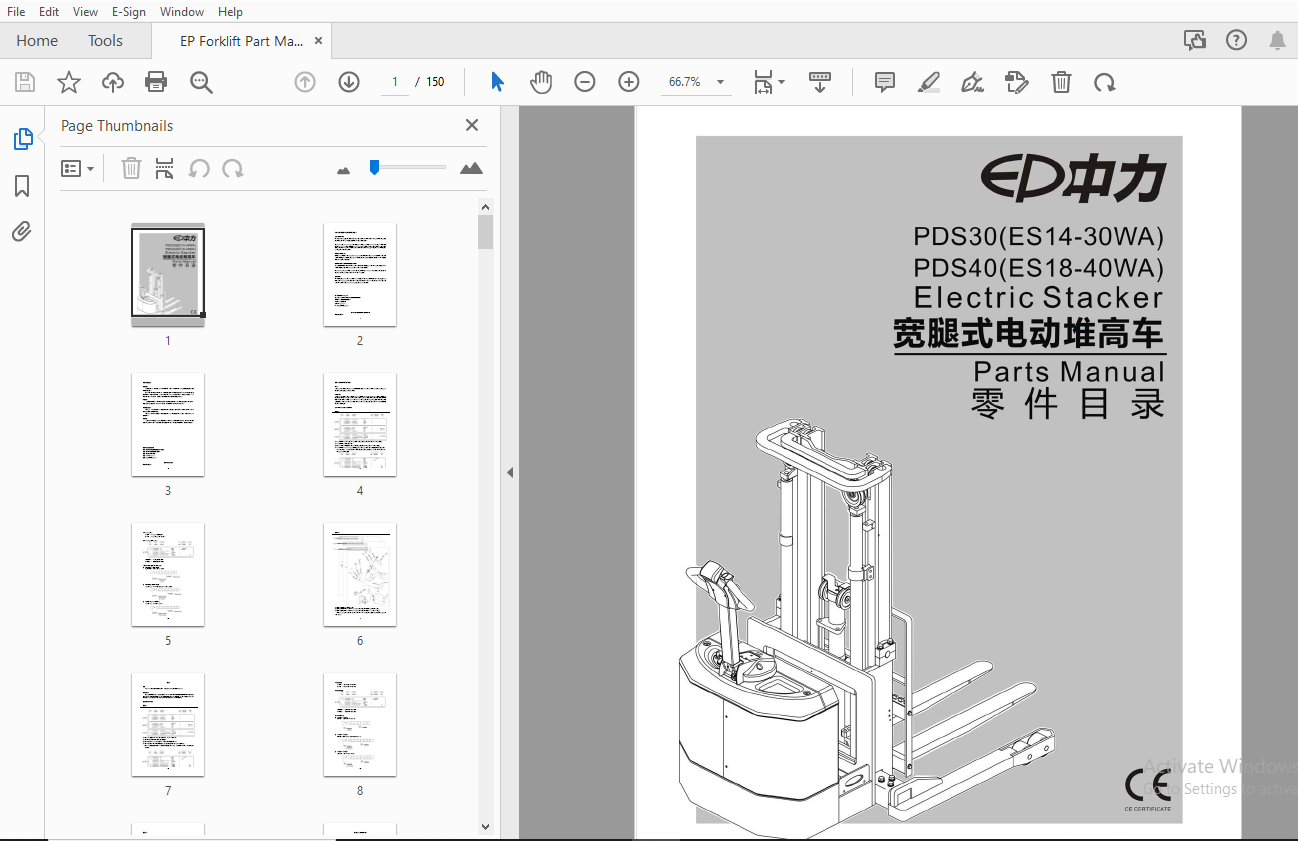Click the thumbnail panel scrollbar thumb
Image resolution: width=1298 pixels, height=841 pixels.
(486, 232)
